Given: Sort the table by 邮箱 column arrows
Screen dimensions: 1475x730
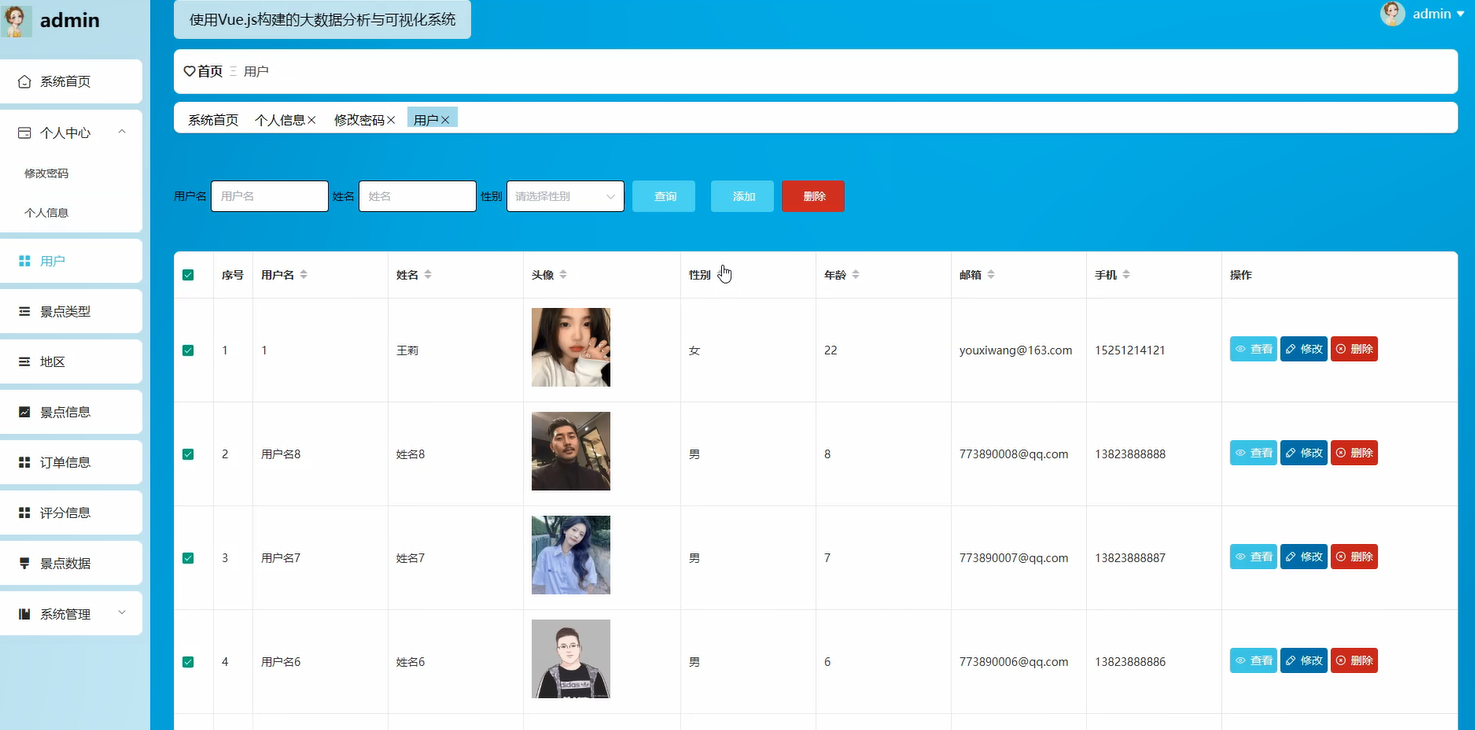Looking at the screenshot, I should [x=991, y=275].
